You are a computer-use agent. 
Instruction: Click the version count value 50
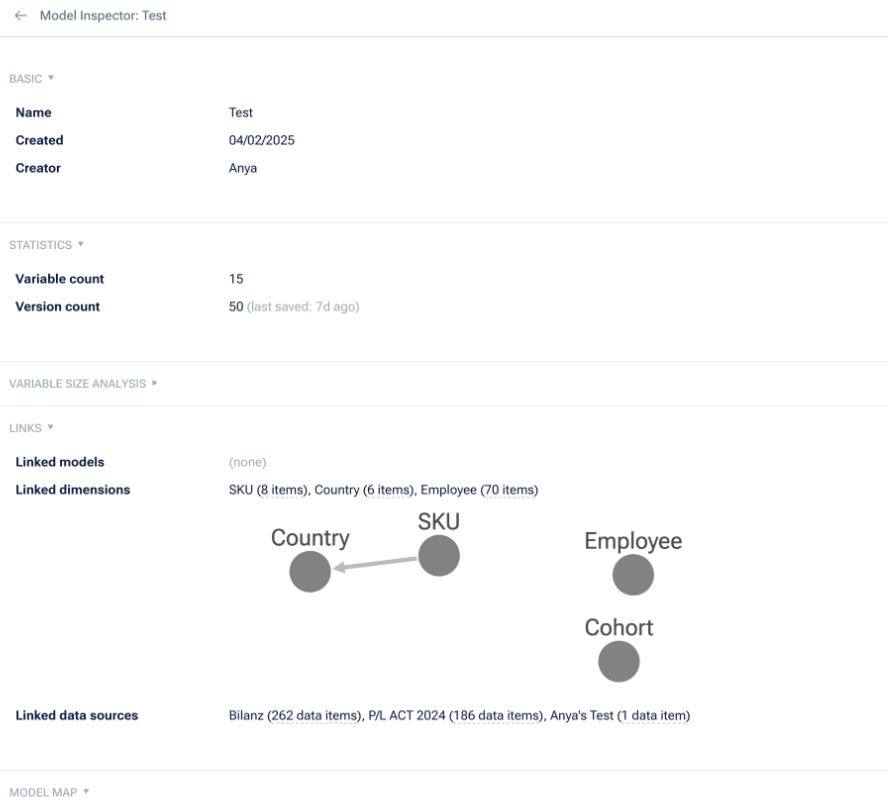[x=236, y=307]
